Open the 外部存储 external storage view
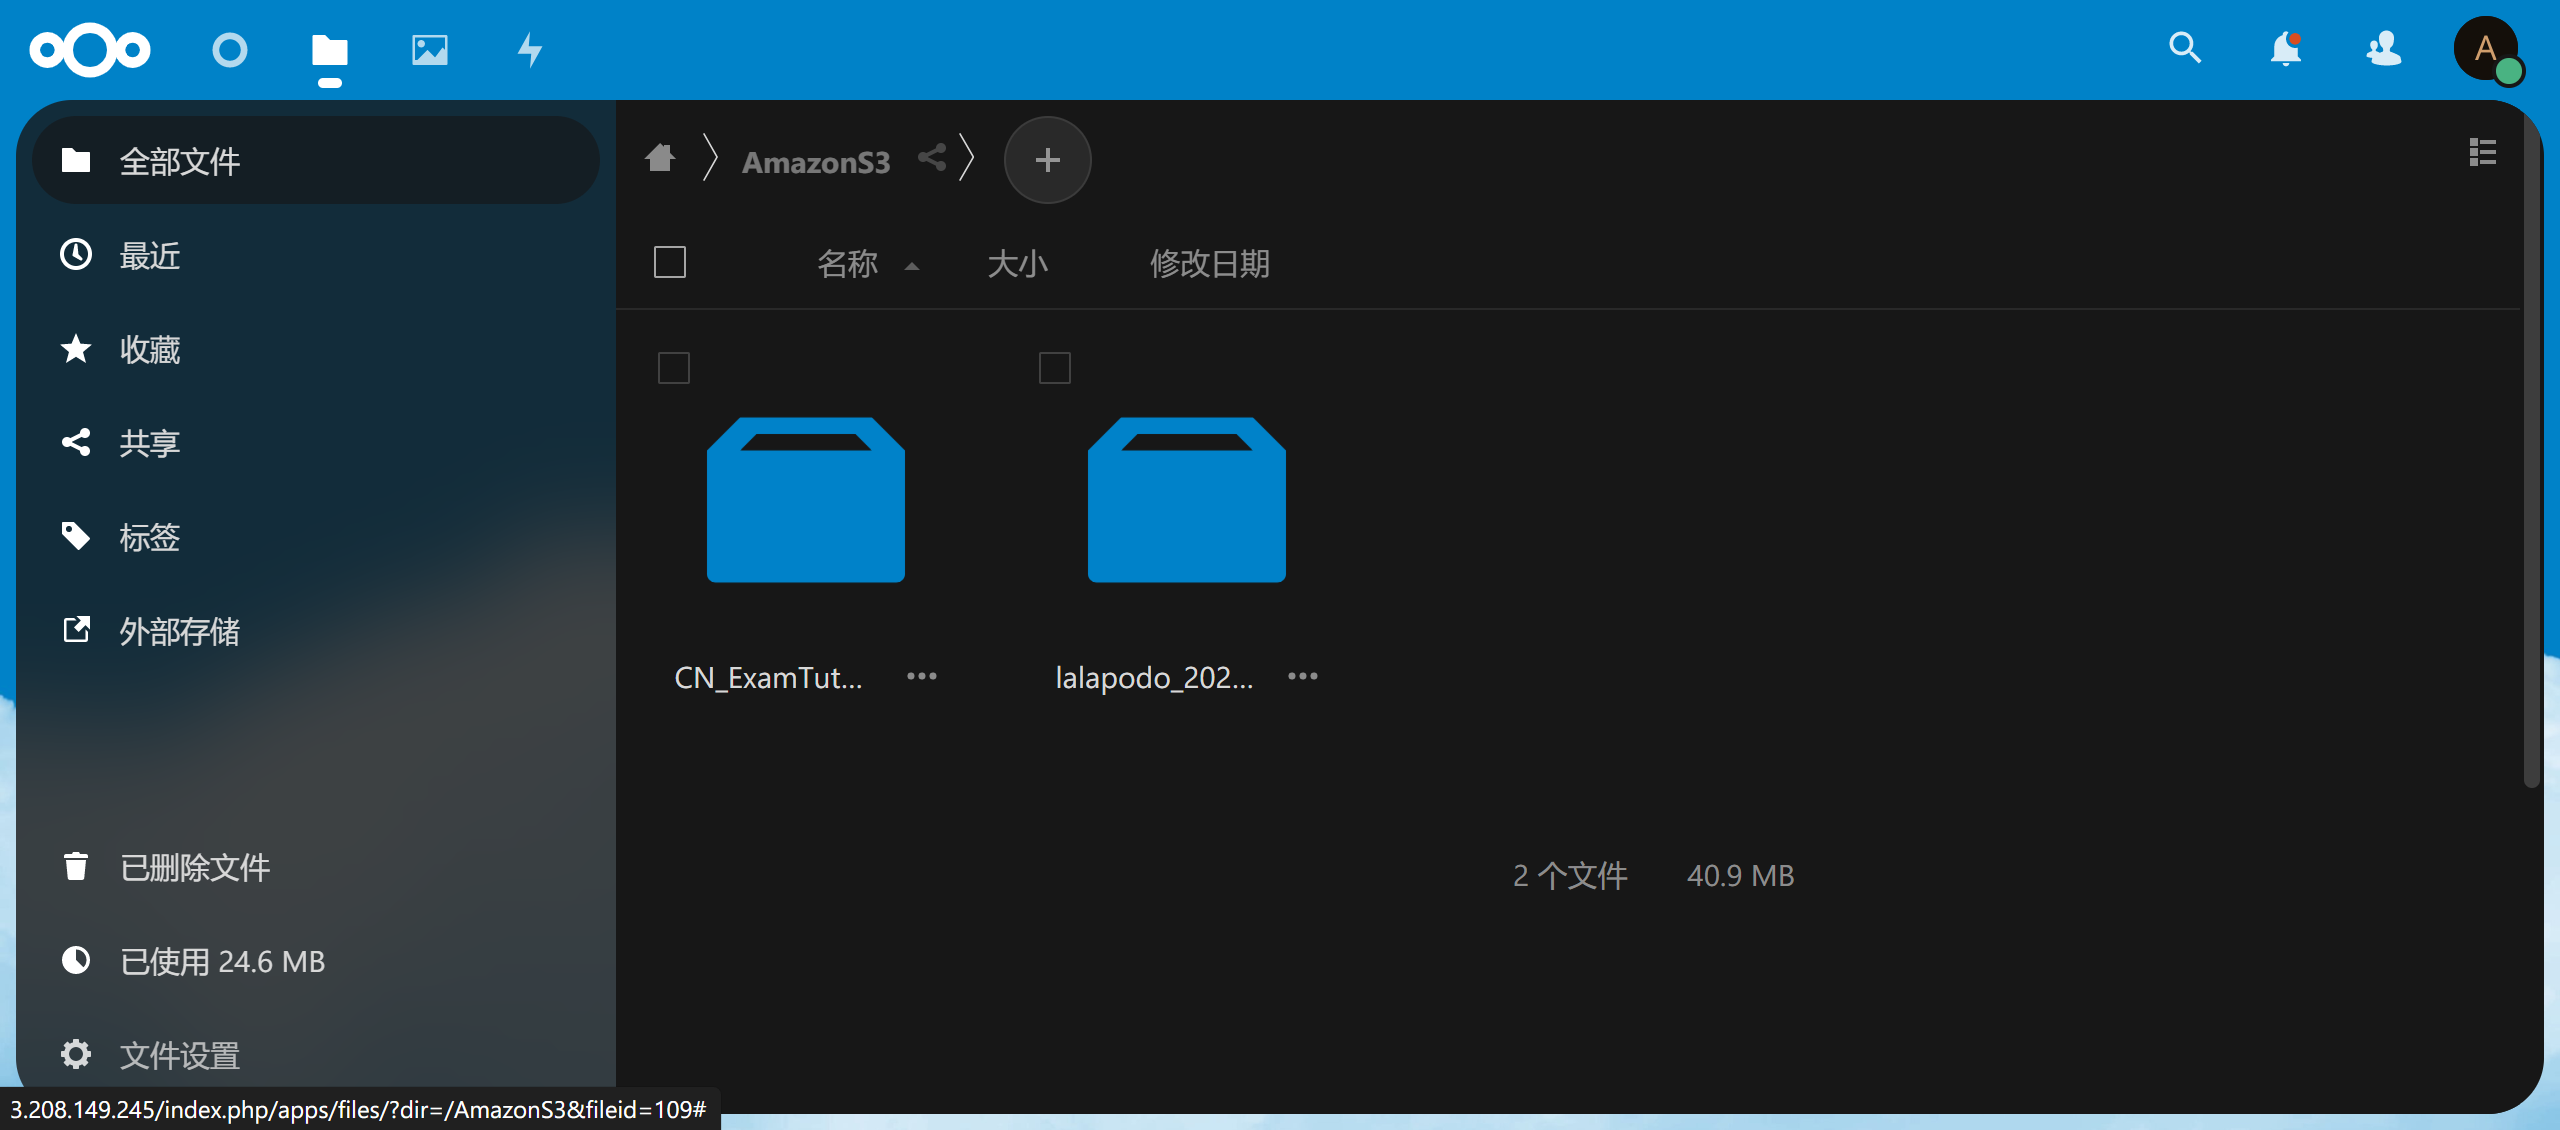2560x1130 pixels. point(180,631)
